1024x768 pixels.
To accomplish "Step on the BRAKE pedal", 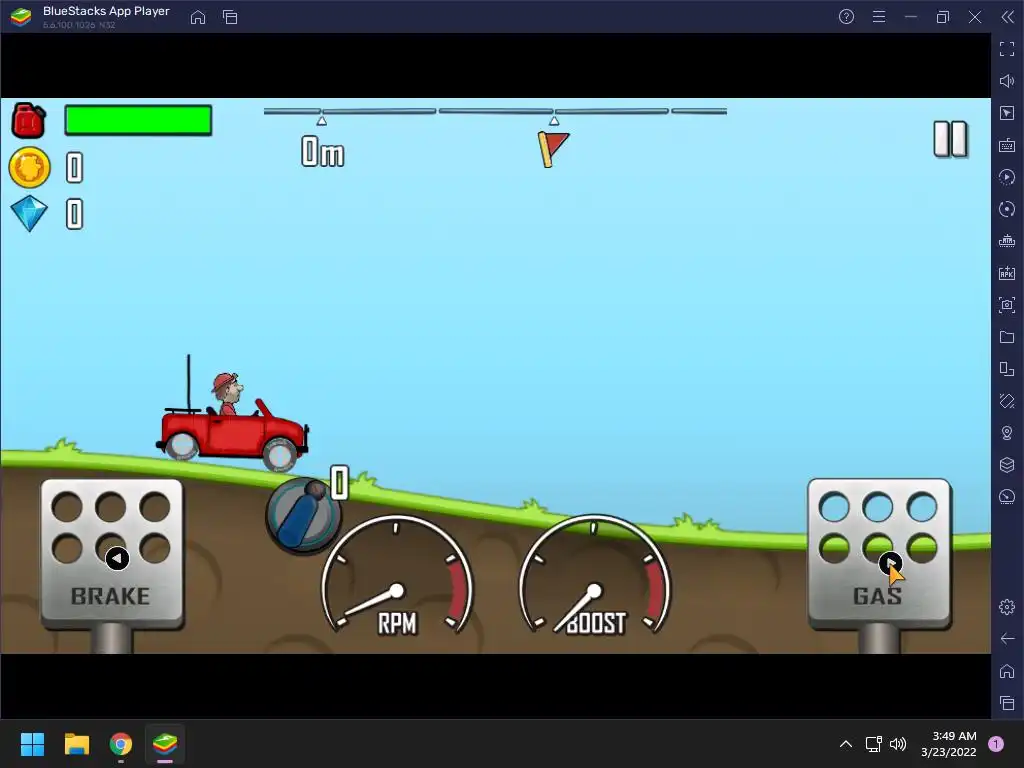I will 112,554.
